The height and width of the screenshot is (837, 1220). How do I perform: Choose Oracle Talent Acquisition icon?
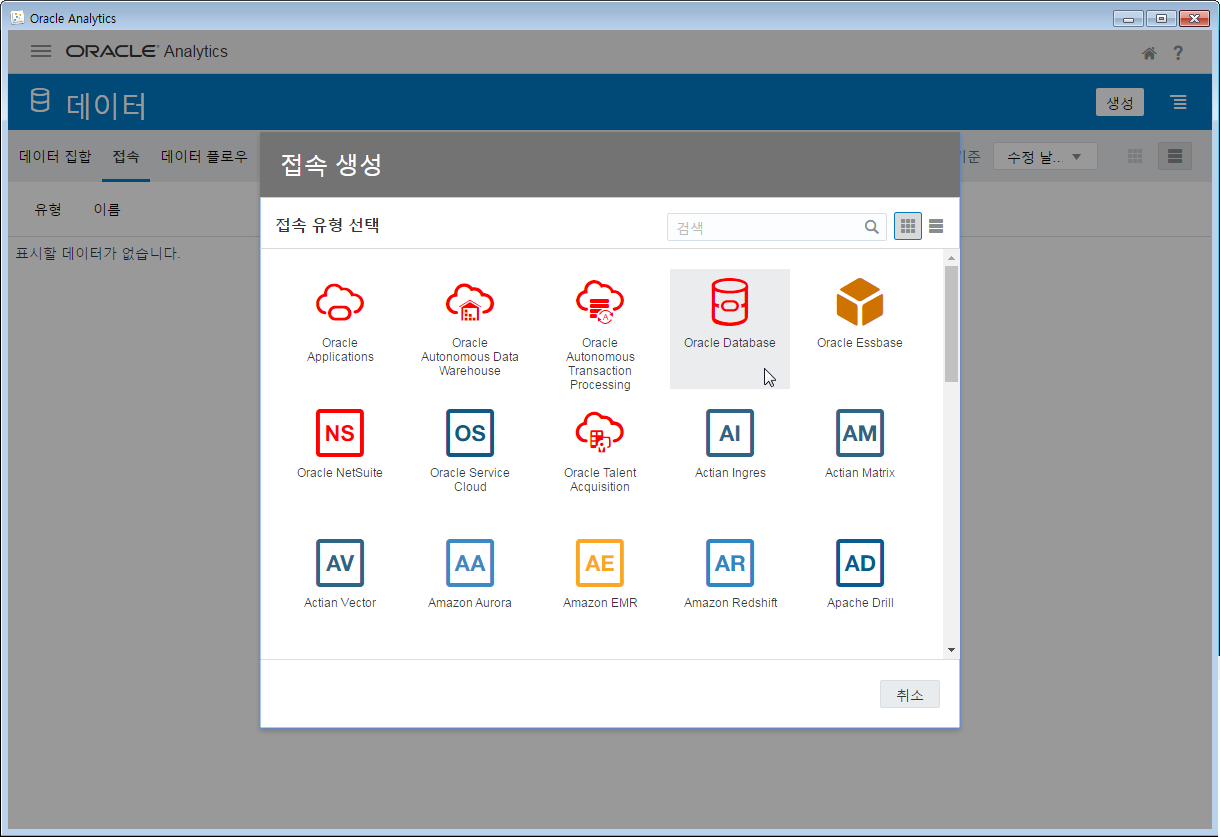pos(600,433)
